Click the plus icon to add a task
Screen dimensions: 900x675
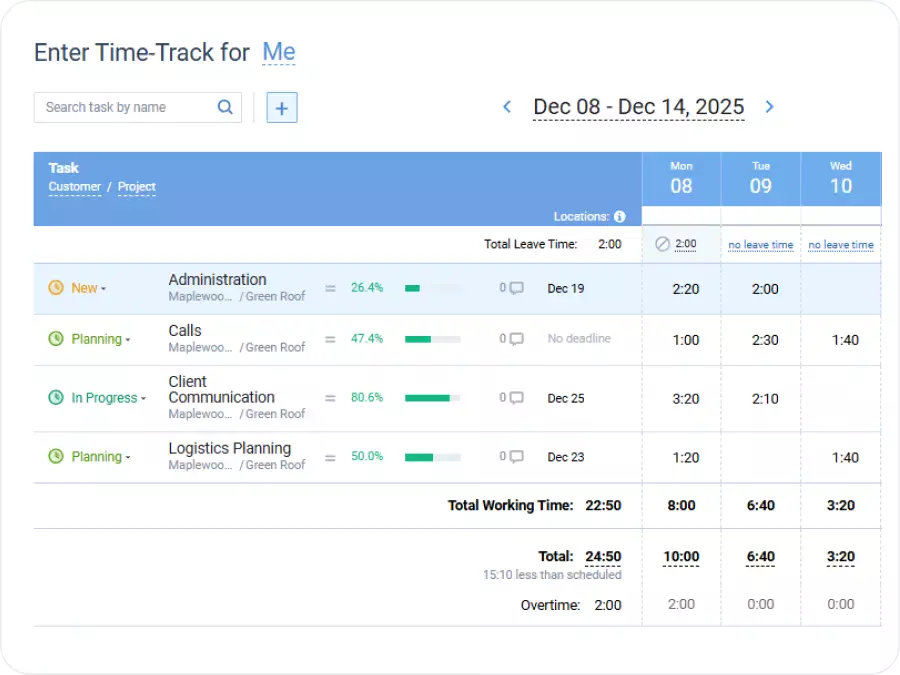pyautogui.click(x=281, y=107)
